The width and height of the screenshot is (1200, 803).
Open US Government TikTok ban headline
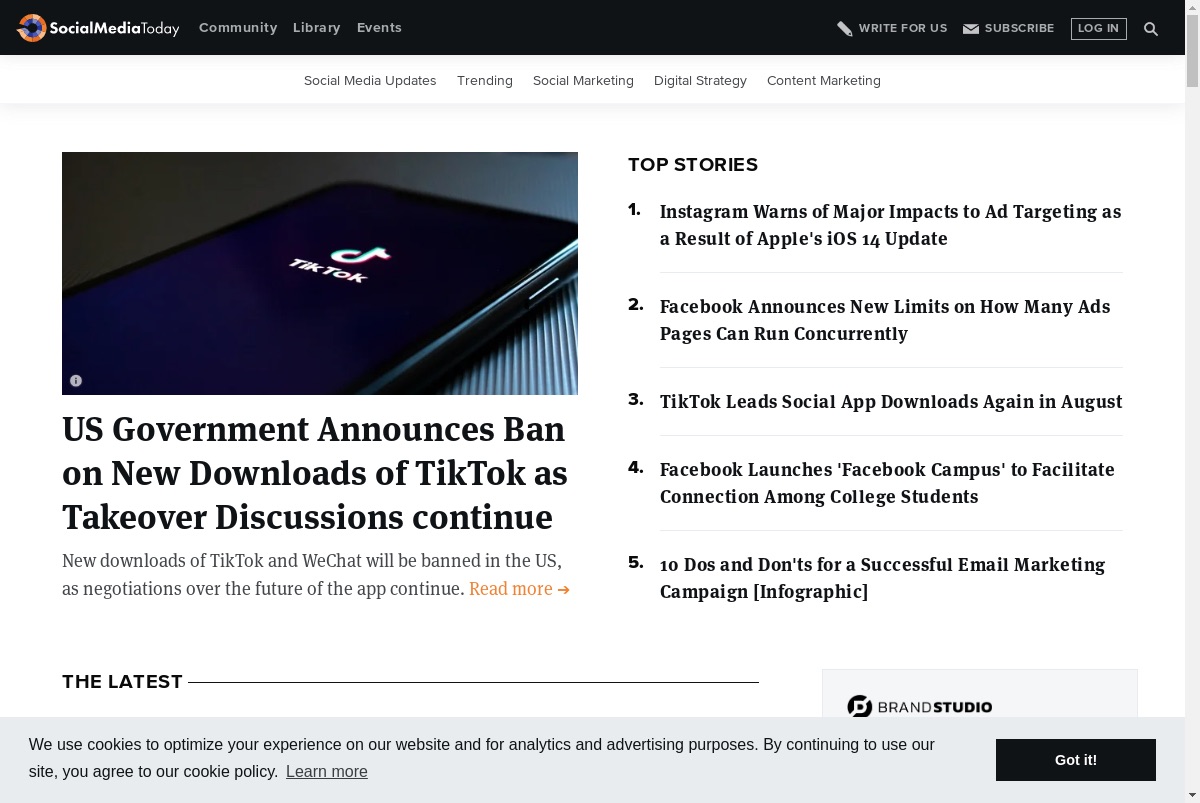[315, 473]
